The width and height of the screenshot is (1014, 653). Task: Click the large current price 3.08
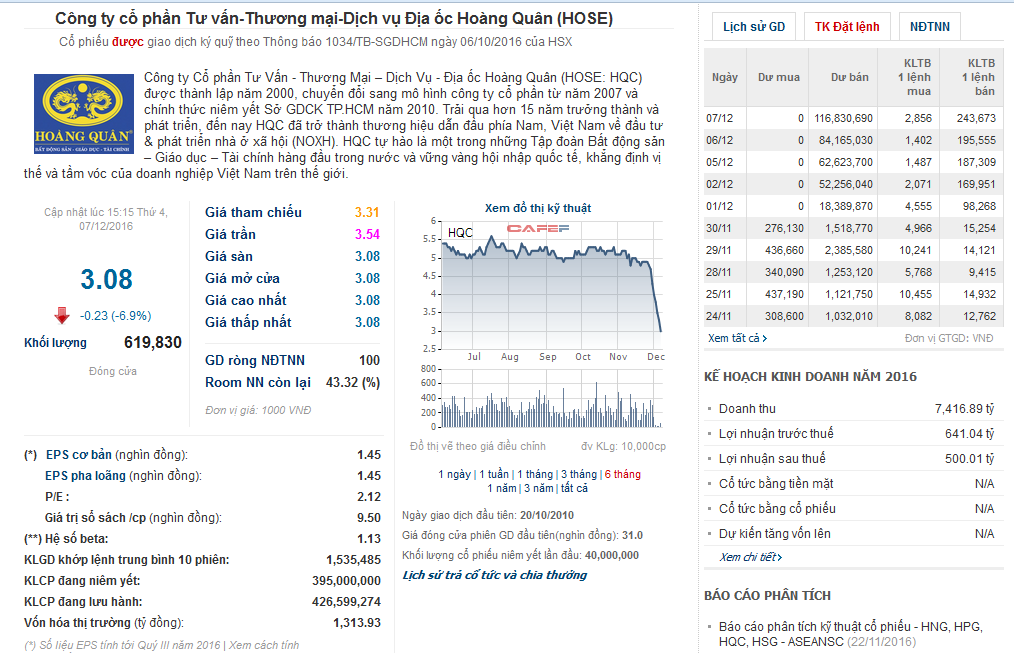click(x=106, y=279)
